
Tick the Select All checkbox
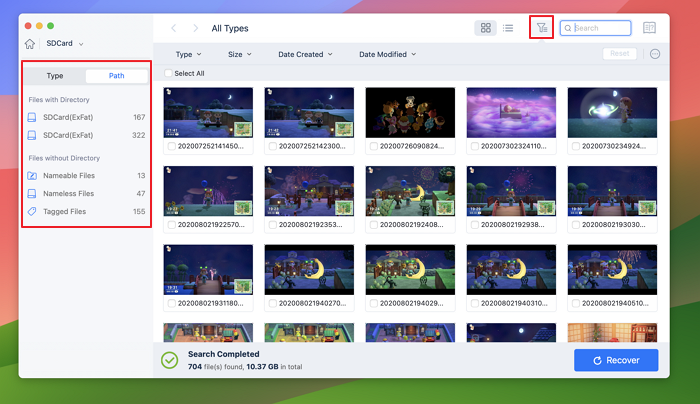[x=168, y=73]
